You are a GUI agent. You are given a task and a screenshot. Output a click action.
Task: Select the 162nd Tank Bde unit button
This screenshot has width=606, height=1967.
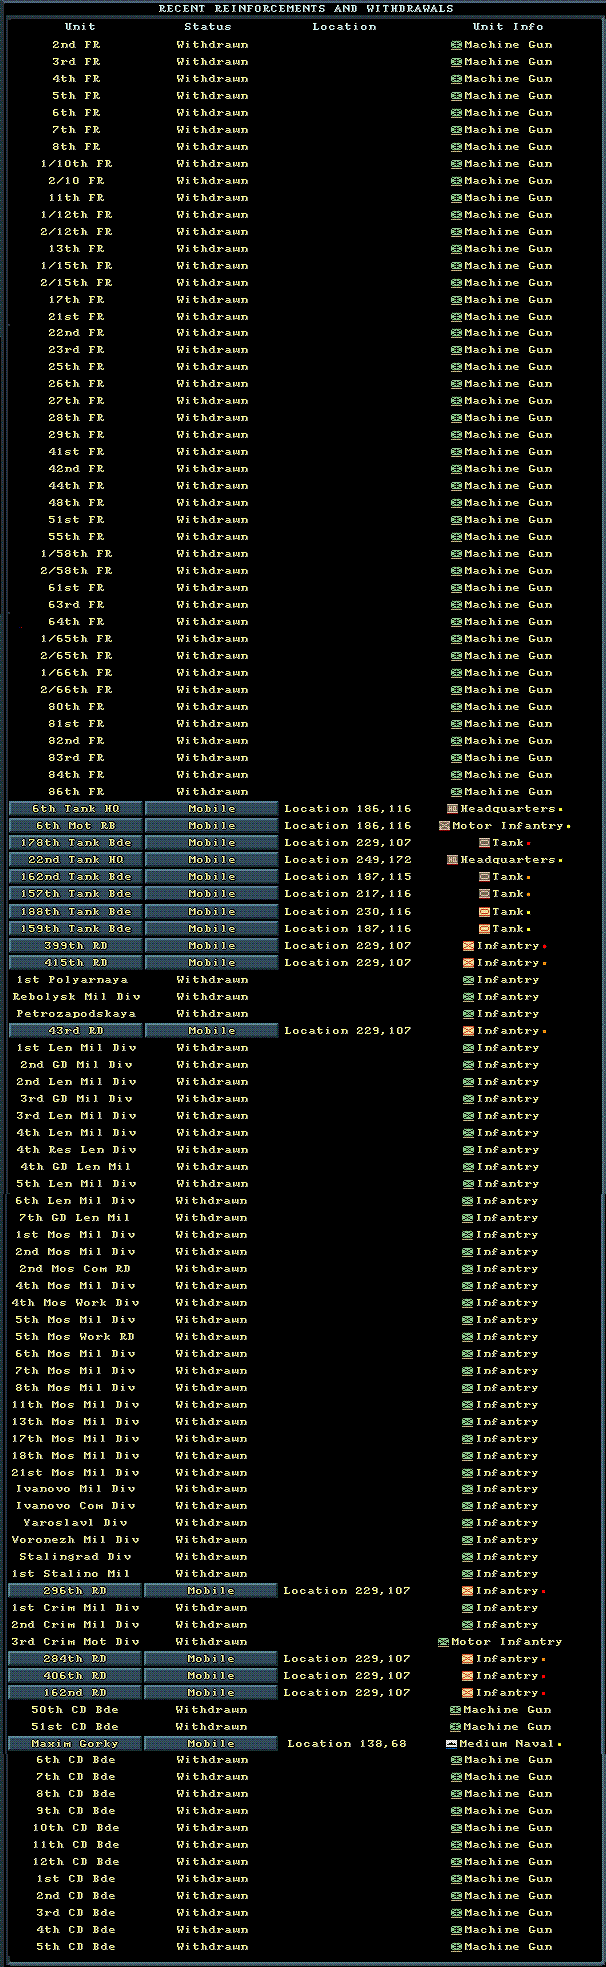point(76,877)
